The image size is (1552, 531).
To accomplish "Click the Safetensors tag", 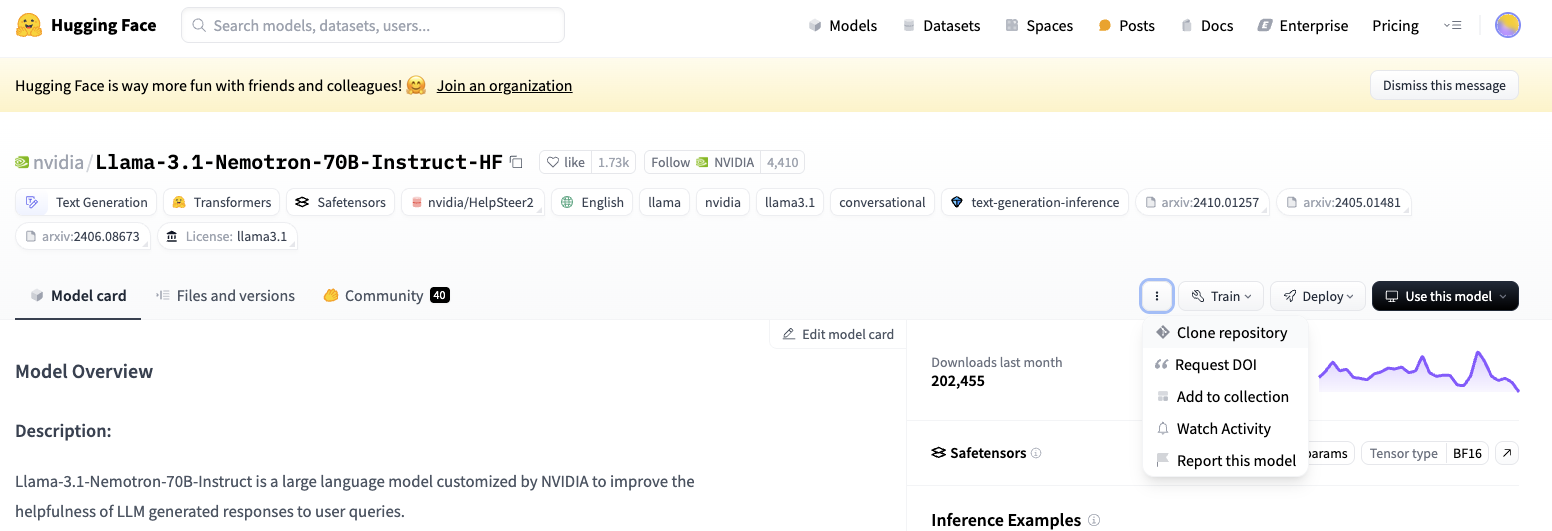I will [x=340, y=202].
